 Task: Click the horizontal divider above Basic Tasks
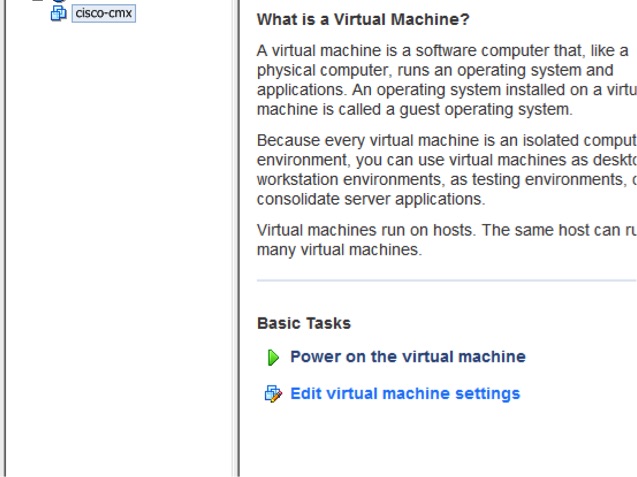(446, 281)
